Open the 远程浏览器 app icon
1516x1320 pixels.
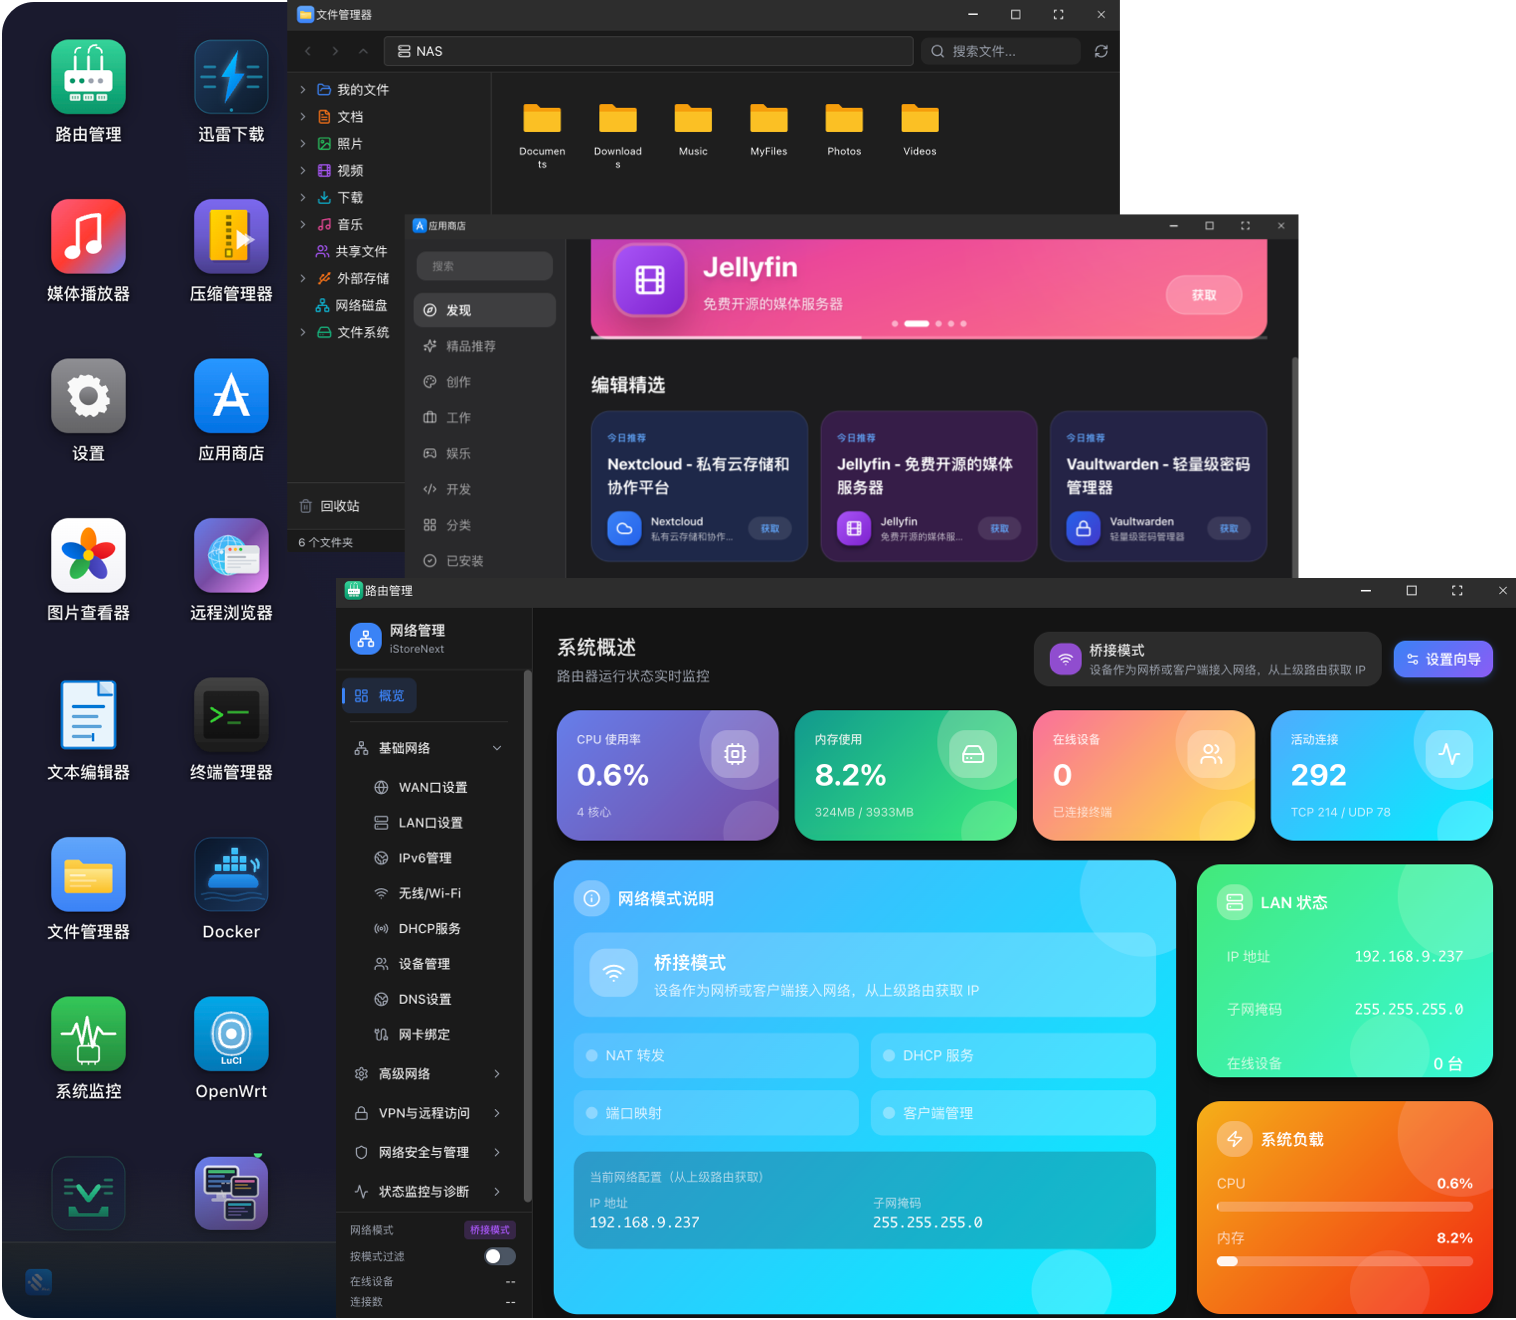(x=231, y=556)
